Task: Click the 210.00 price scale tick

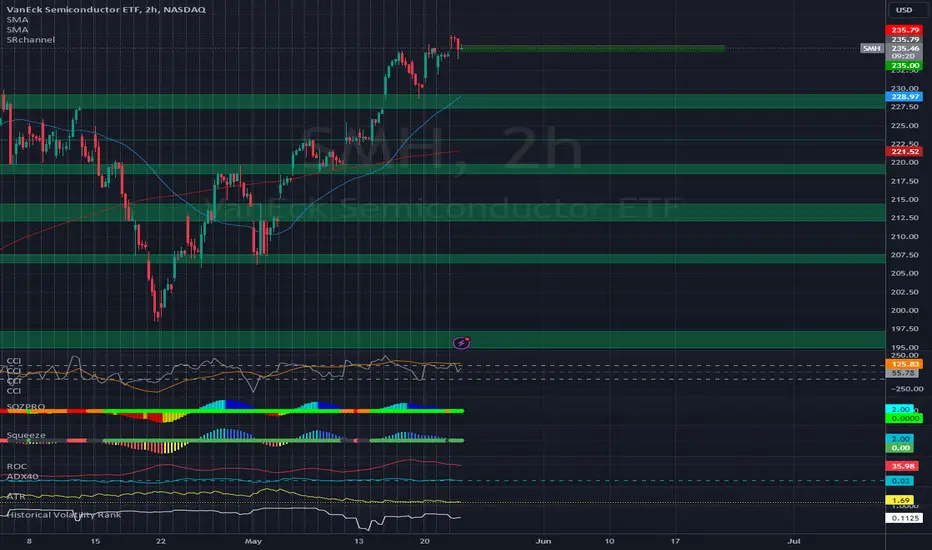Action: tap(905, 236)
